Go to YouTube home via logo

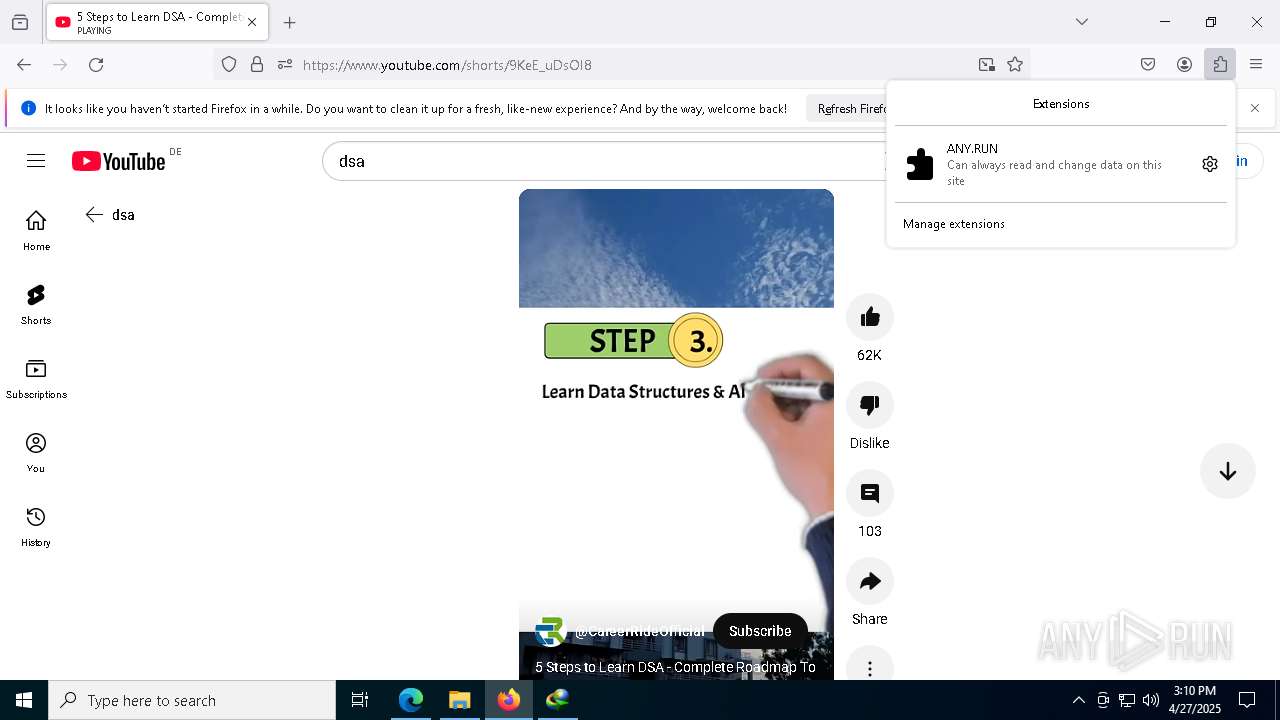(x=118, y=161)
